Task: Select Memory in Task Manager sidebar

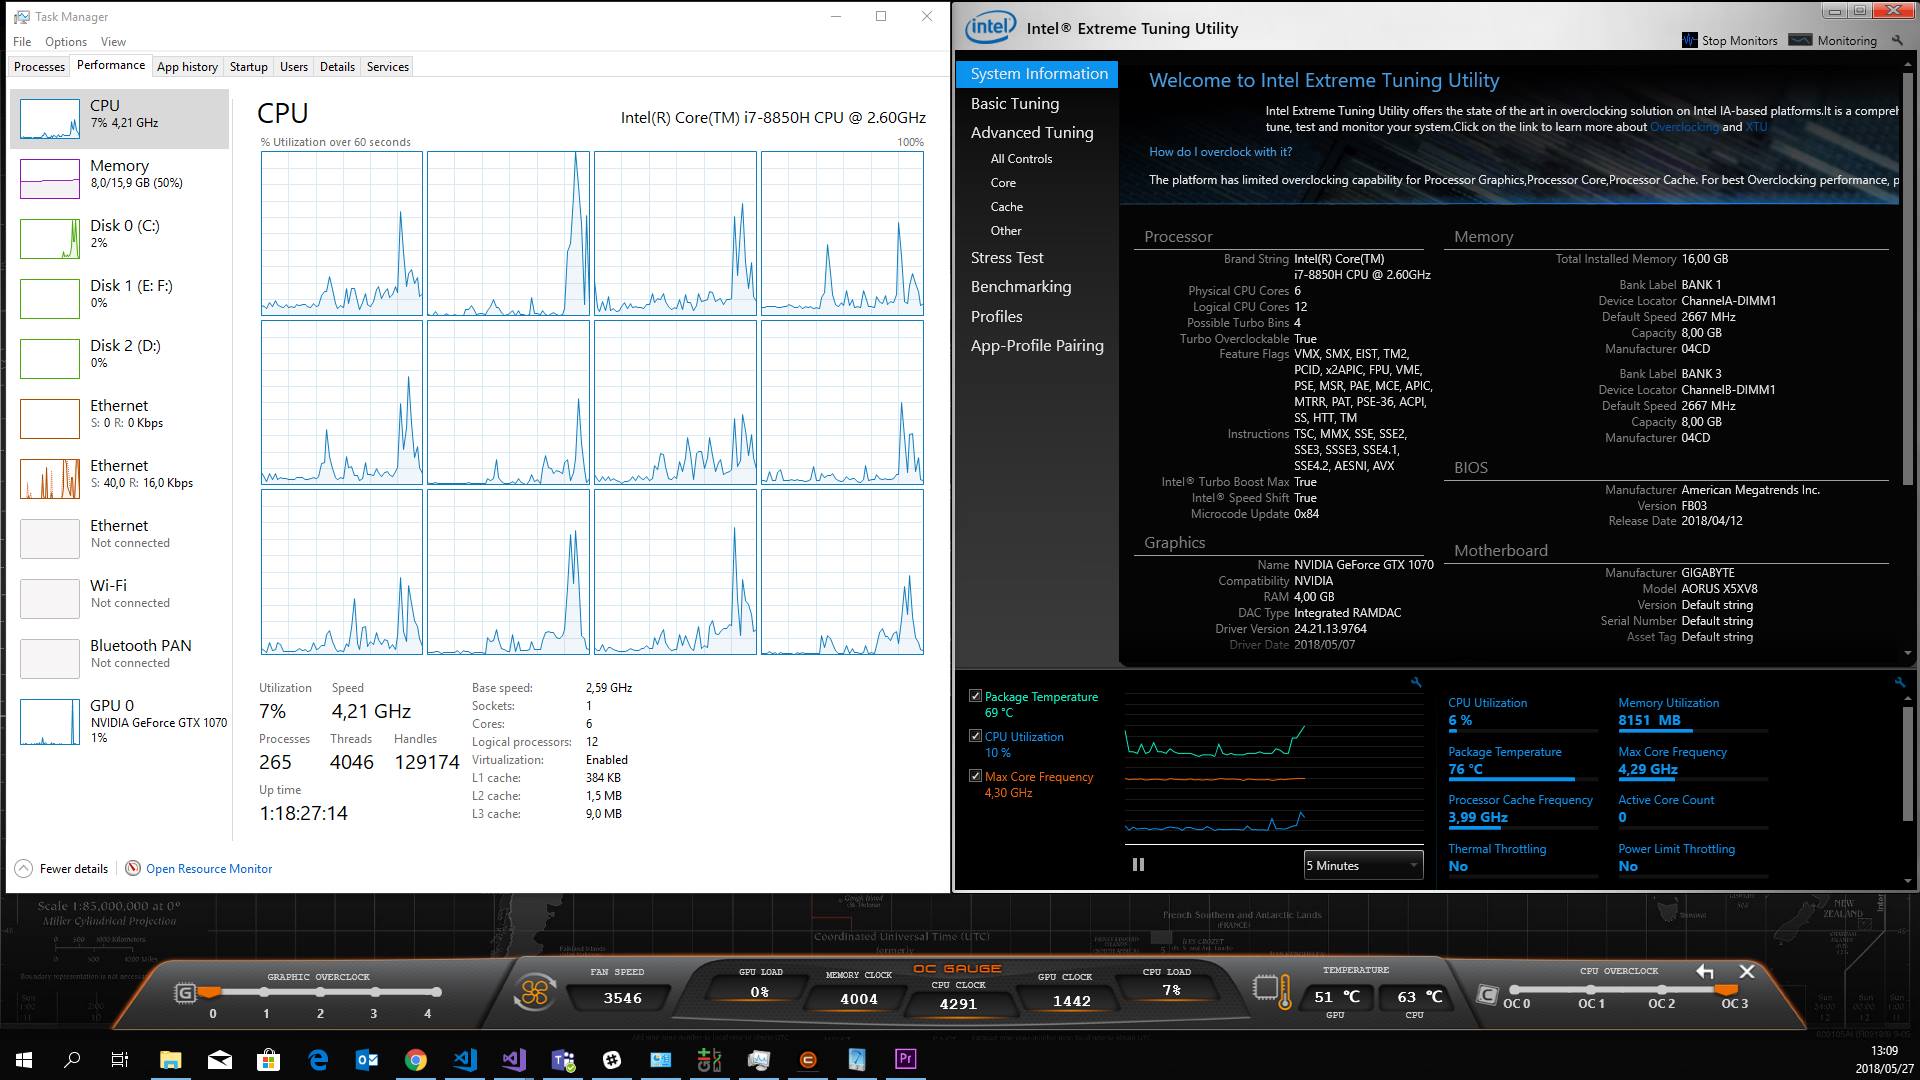Action: point(120,178)
